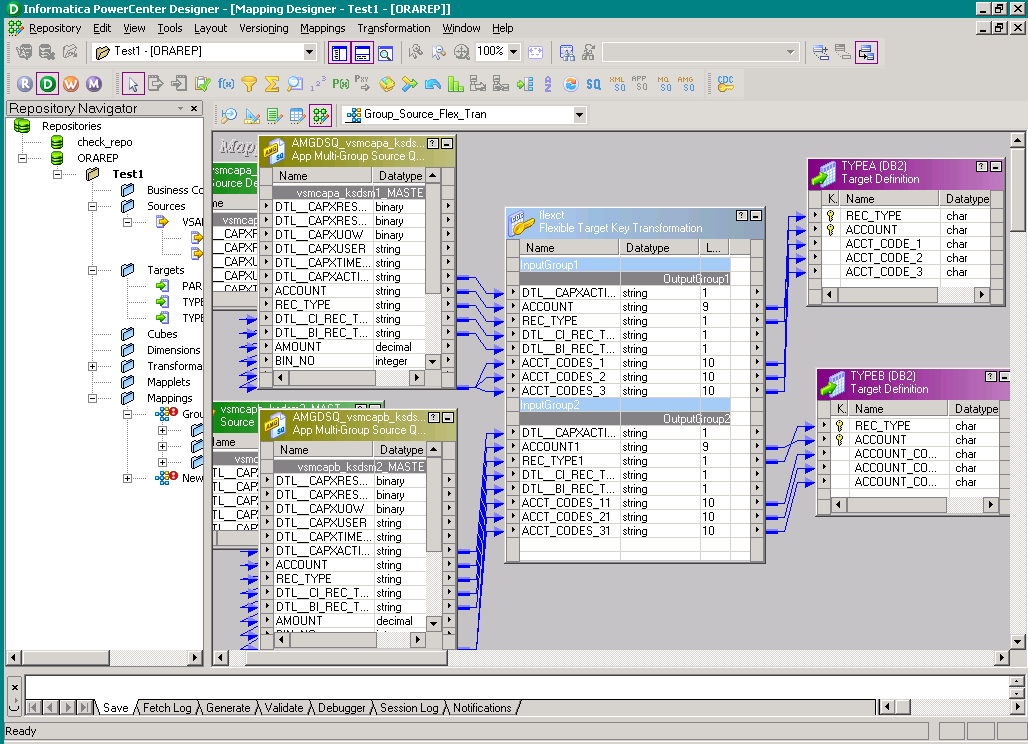
Task: Collapse the Targets folder in the navigator
Action: (x=93, y=270)
